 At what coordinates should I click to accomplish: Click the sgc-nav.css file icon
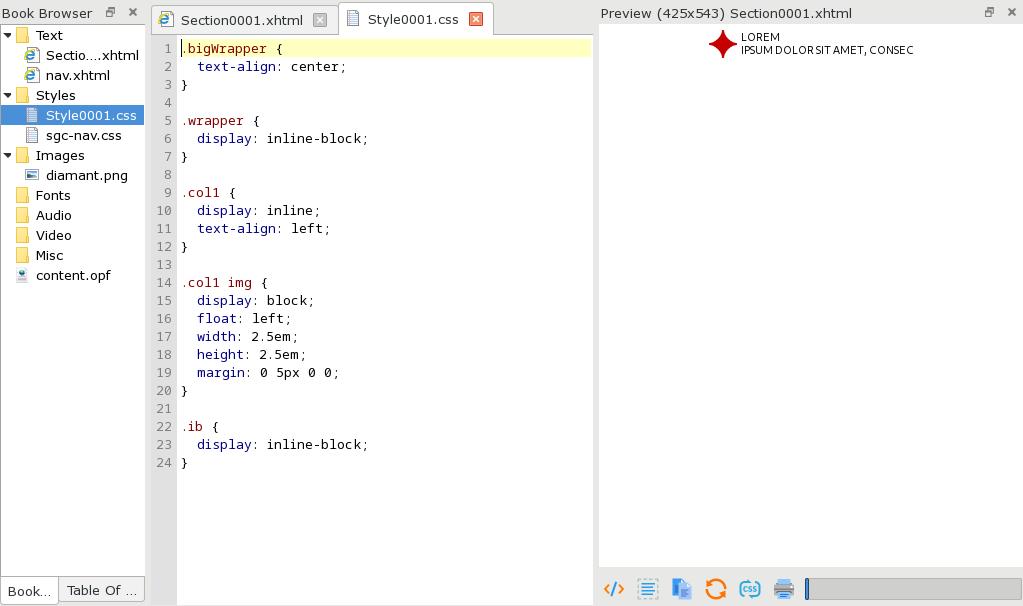(x=31, y=135)
